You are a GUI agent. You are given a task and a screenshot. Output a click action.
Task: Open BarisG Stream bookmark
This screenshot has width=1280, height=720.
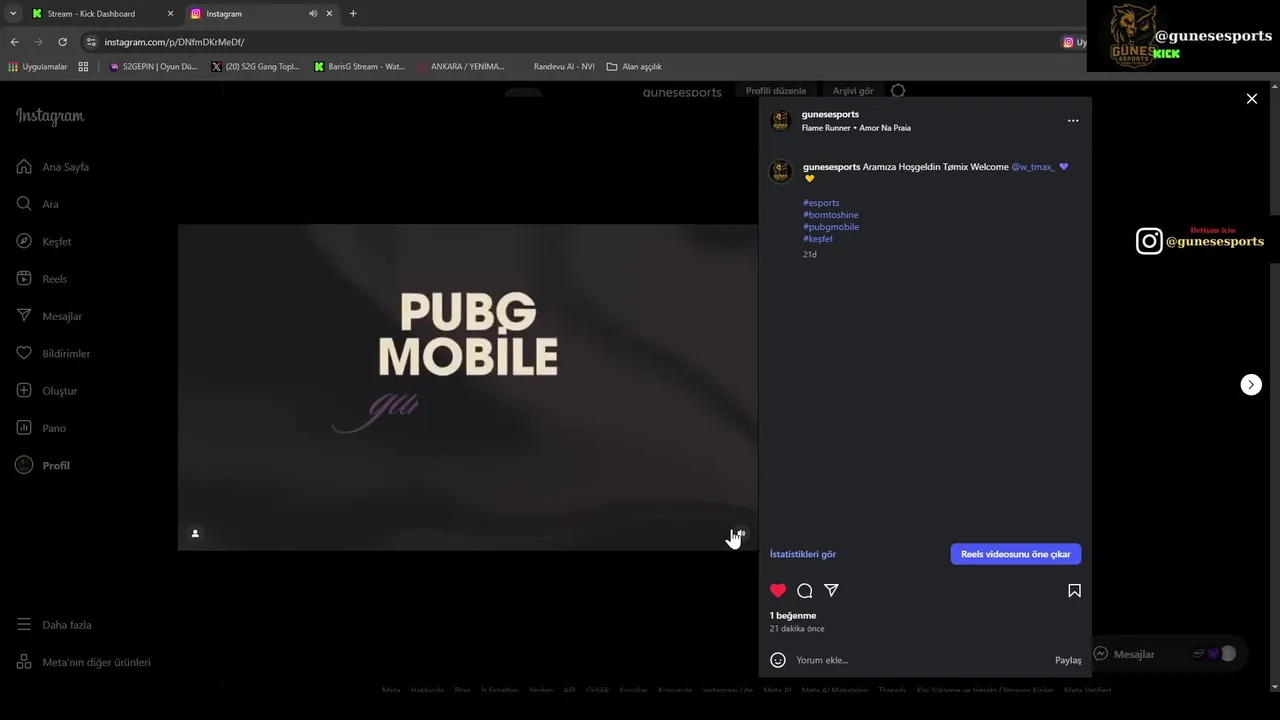[359, 67]
